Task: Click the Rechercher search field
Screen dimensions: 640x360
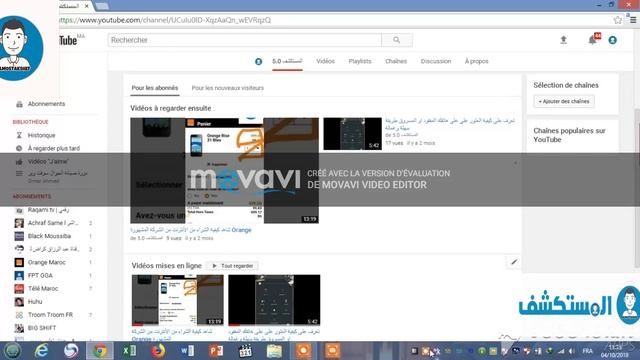Action: pos(244,40)
